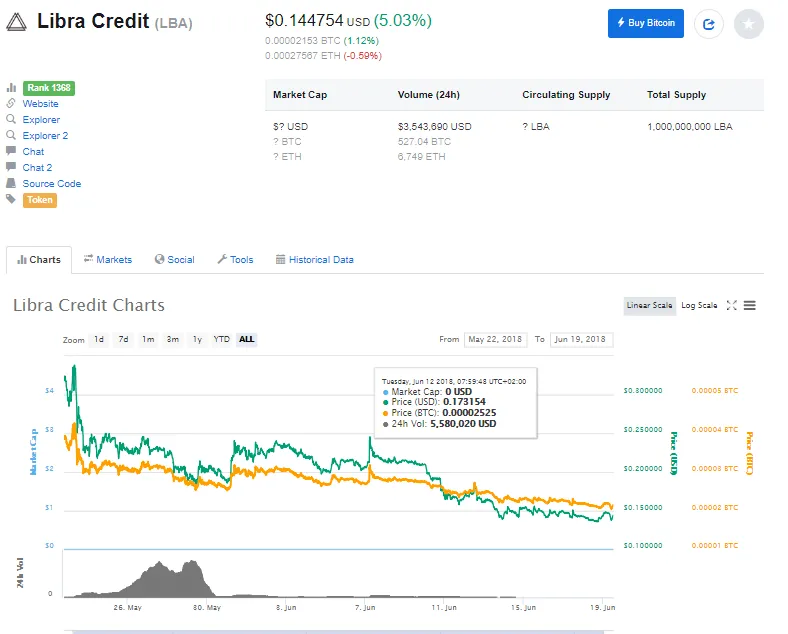The height and width of the screenshot is (634, 788).
Task: Open the Website link
Action: (40, 103)
